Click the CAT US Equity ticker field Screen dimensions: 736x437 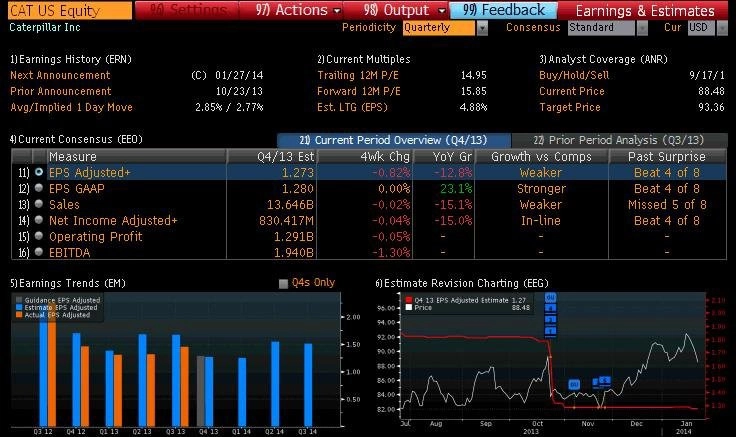[70, 10]
